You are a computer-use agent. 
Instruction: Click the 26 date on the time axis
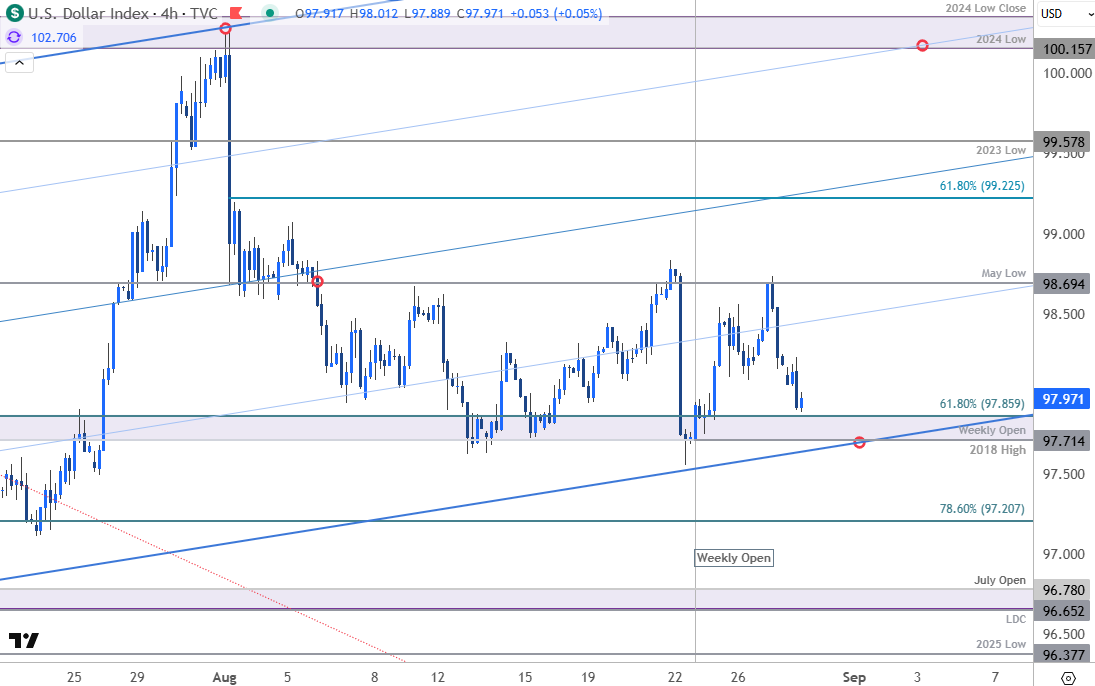[x=738, y=677]
